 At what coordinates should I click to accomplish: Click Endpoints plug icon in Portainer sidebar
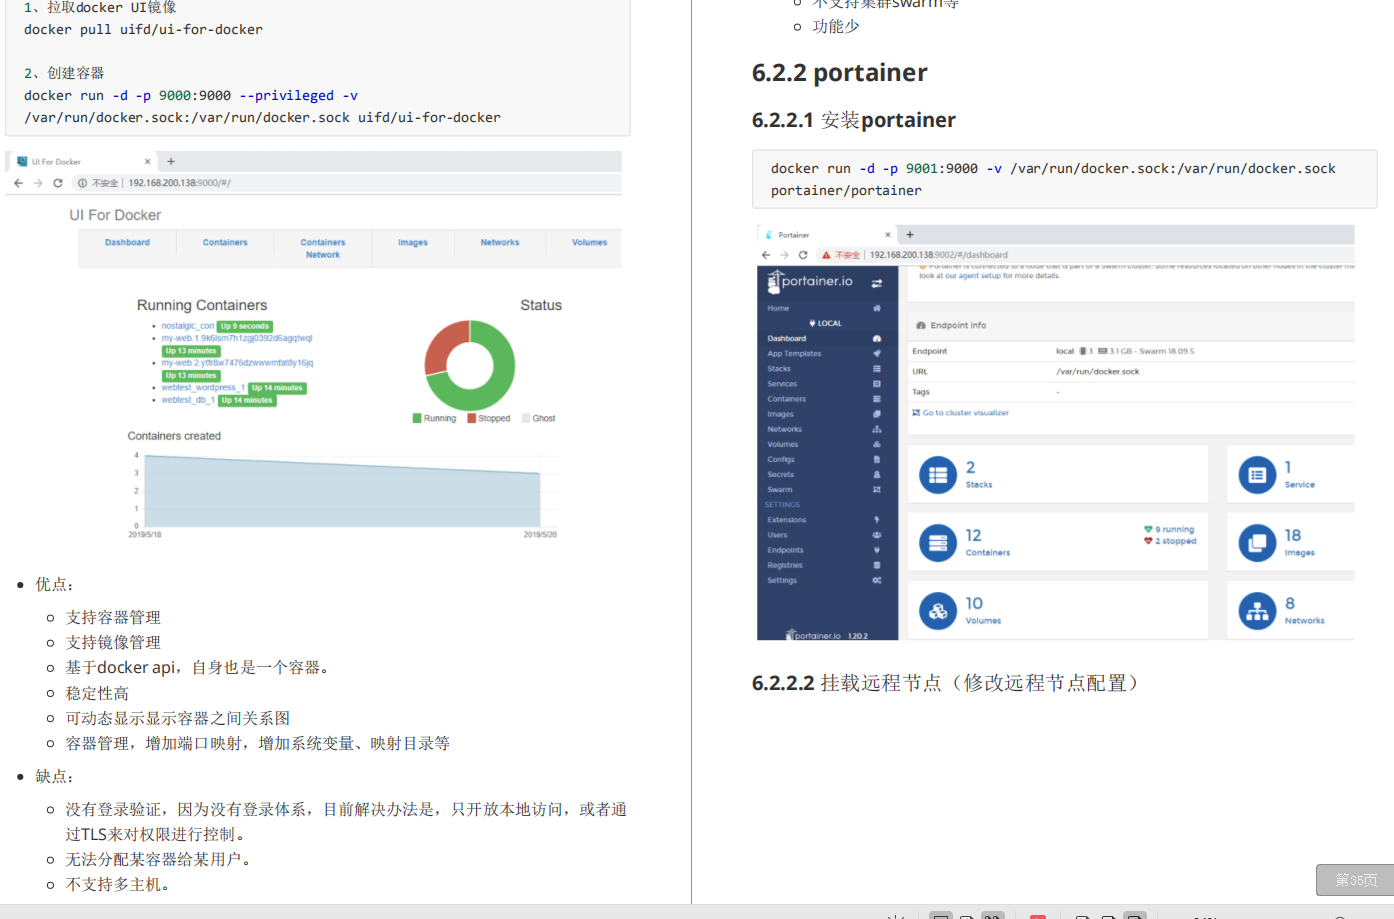click(877, 550)
